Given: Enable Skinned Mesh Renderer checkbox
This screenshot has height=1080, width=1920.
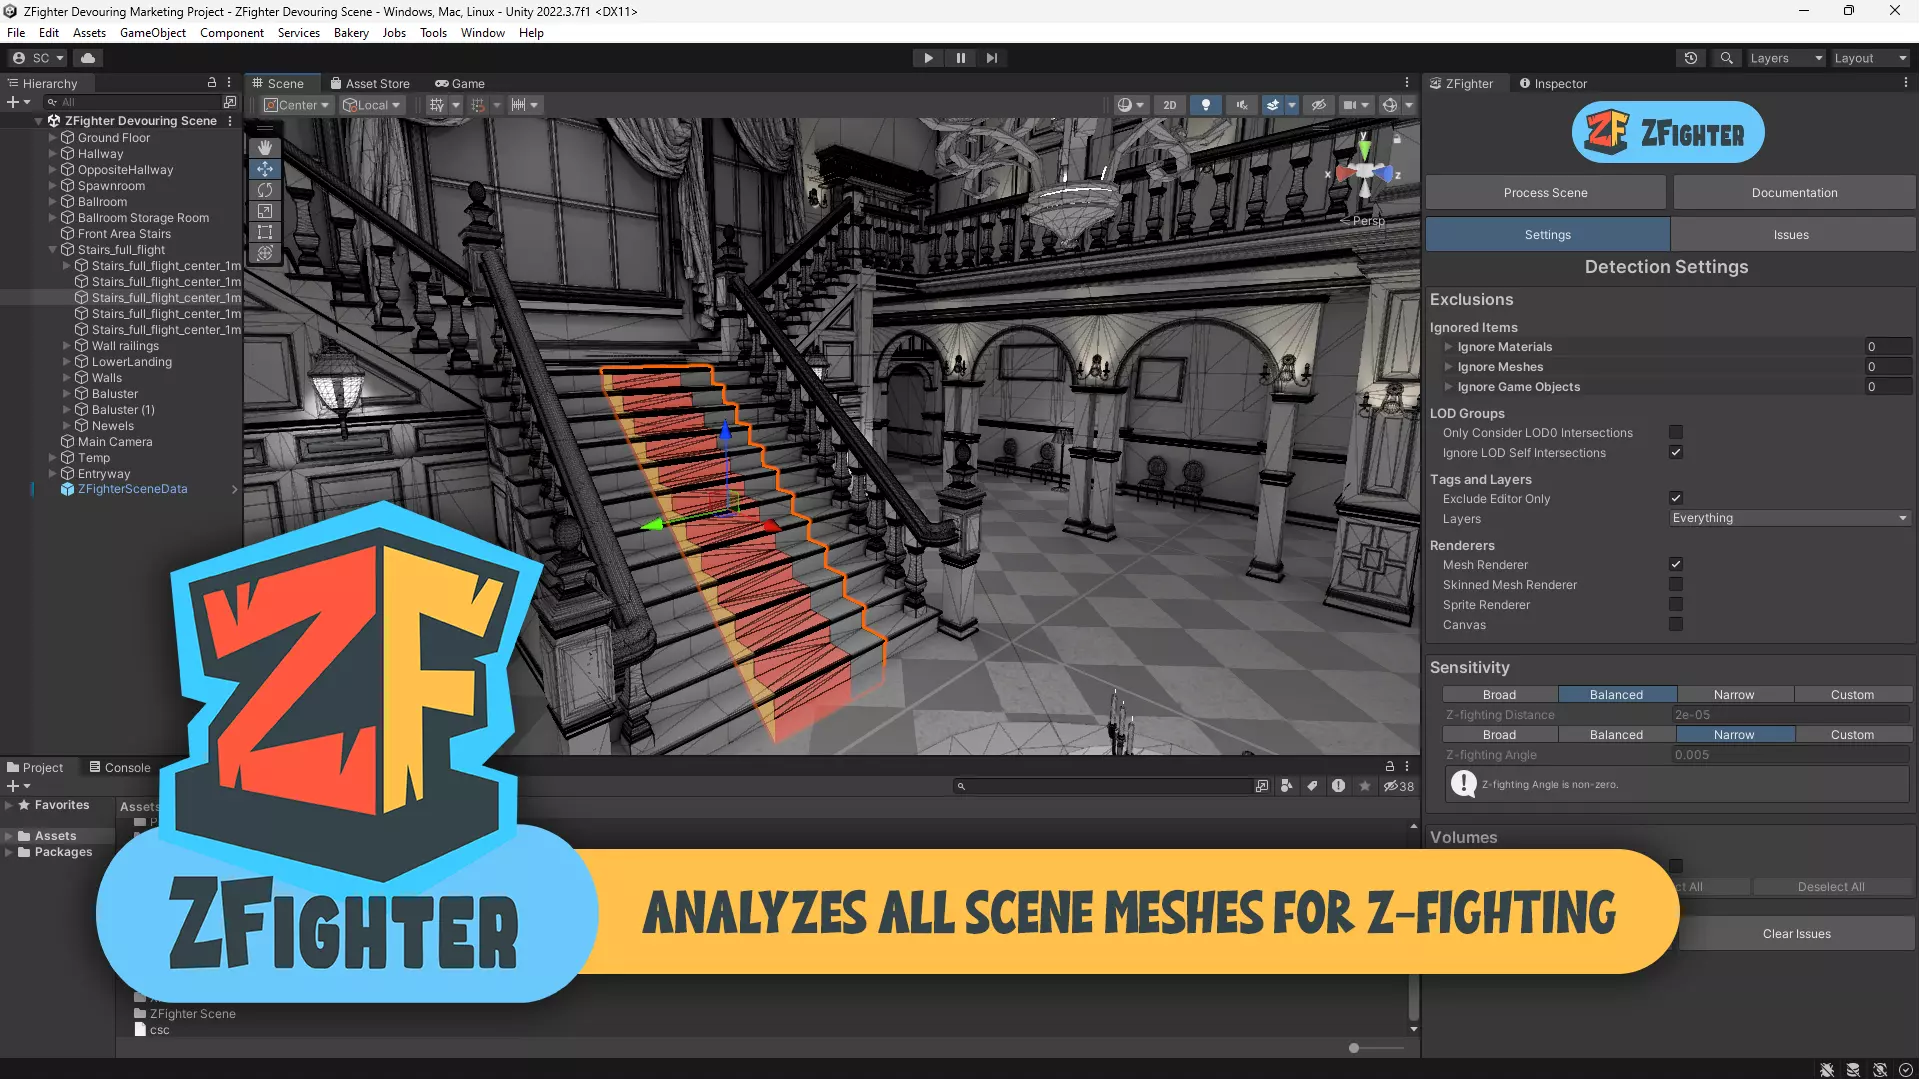Looking at the screenshot, I should tap(1676, 585).
